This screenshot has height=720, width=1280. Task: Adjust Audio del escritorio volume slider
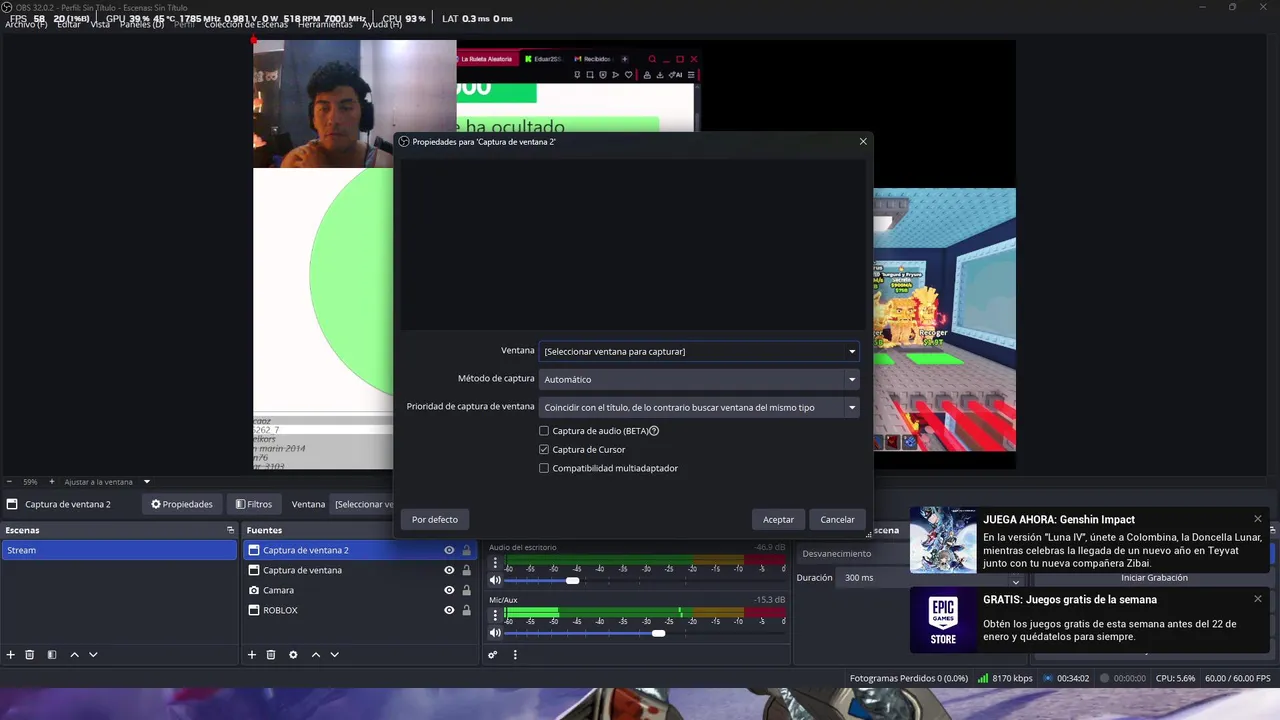coord(572,580)
